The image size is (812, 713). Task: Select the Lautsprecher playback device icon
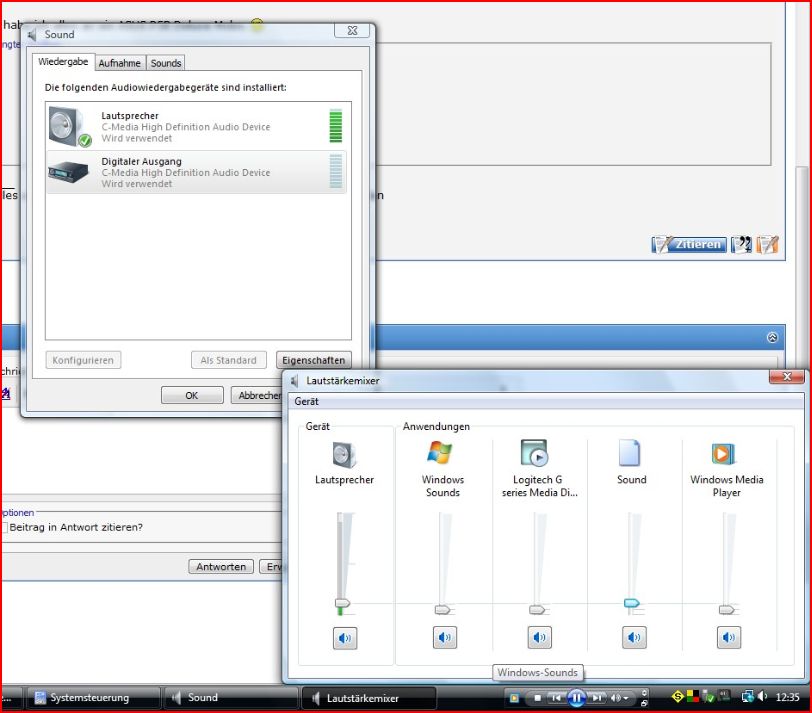tap(69, 127)
